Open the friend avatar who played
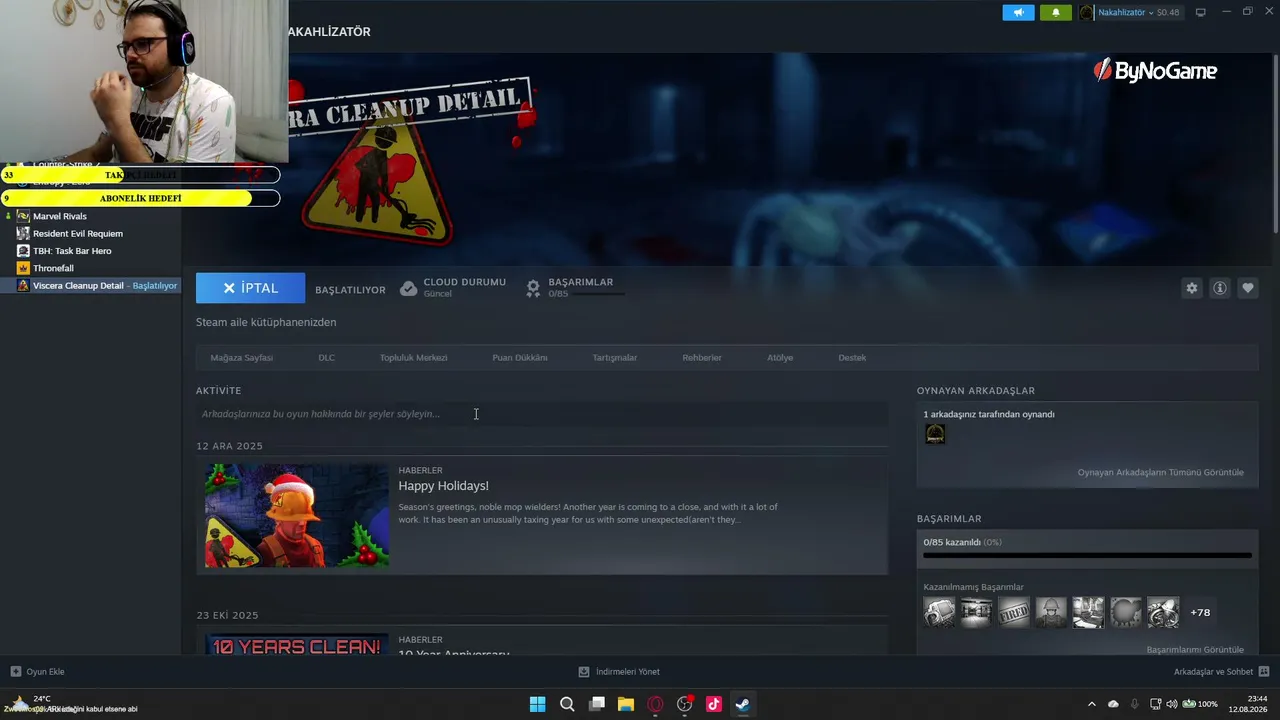Screen dimensions: 1280x720 935,434
